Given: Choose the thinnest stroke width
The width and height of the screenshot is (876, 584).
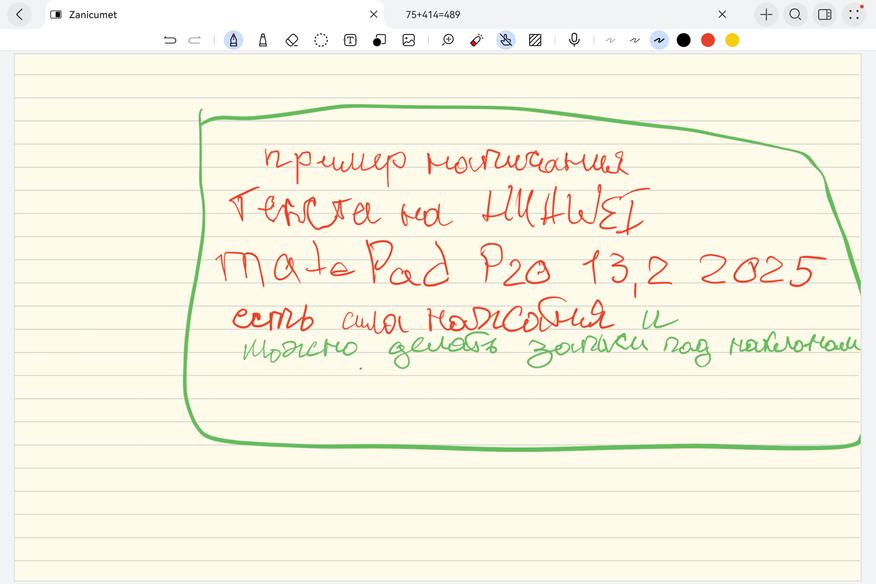Looking at the screenshot, I should 610,40.
